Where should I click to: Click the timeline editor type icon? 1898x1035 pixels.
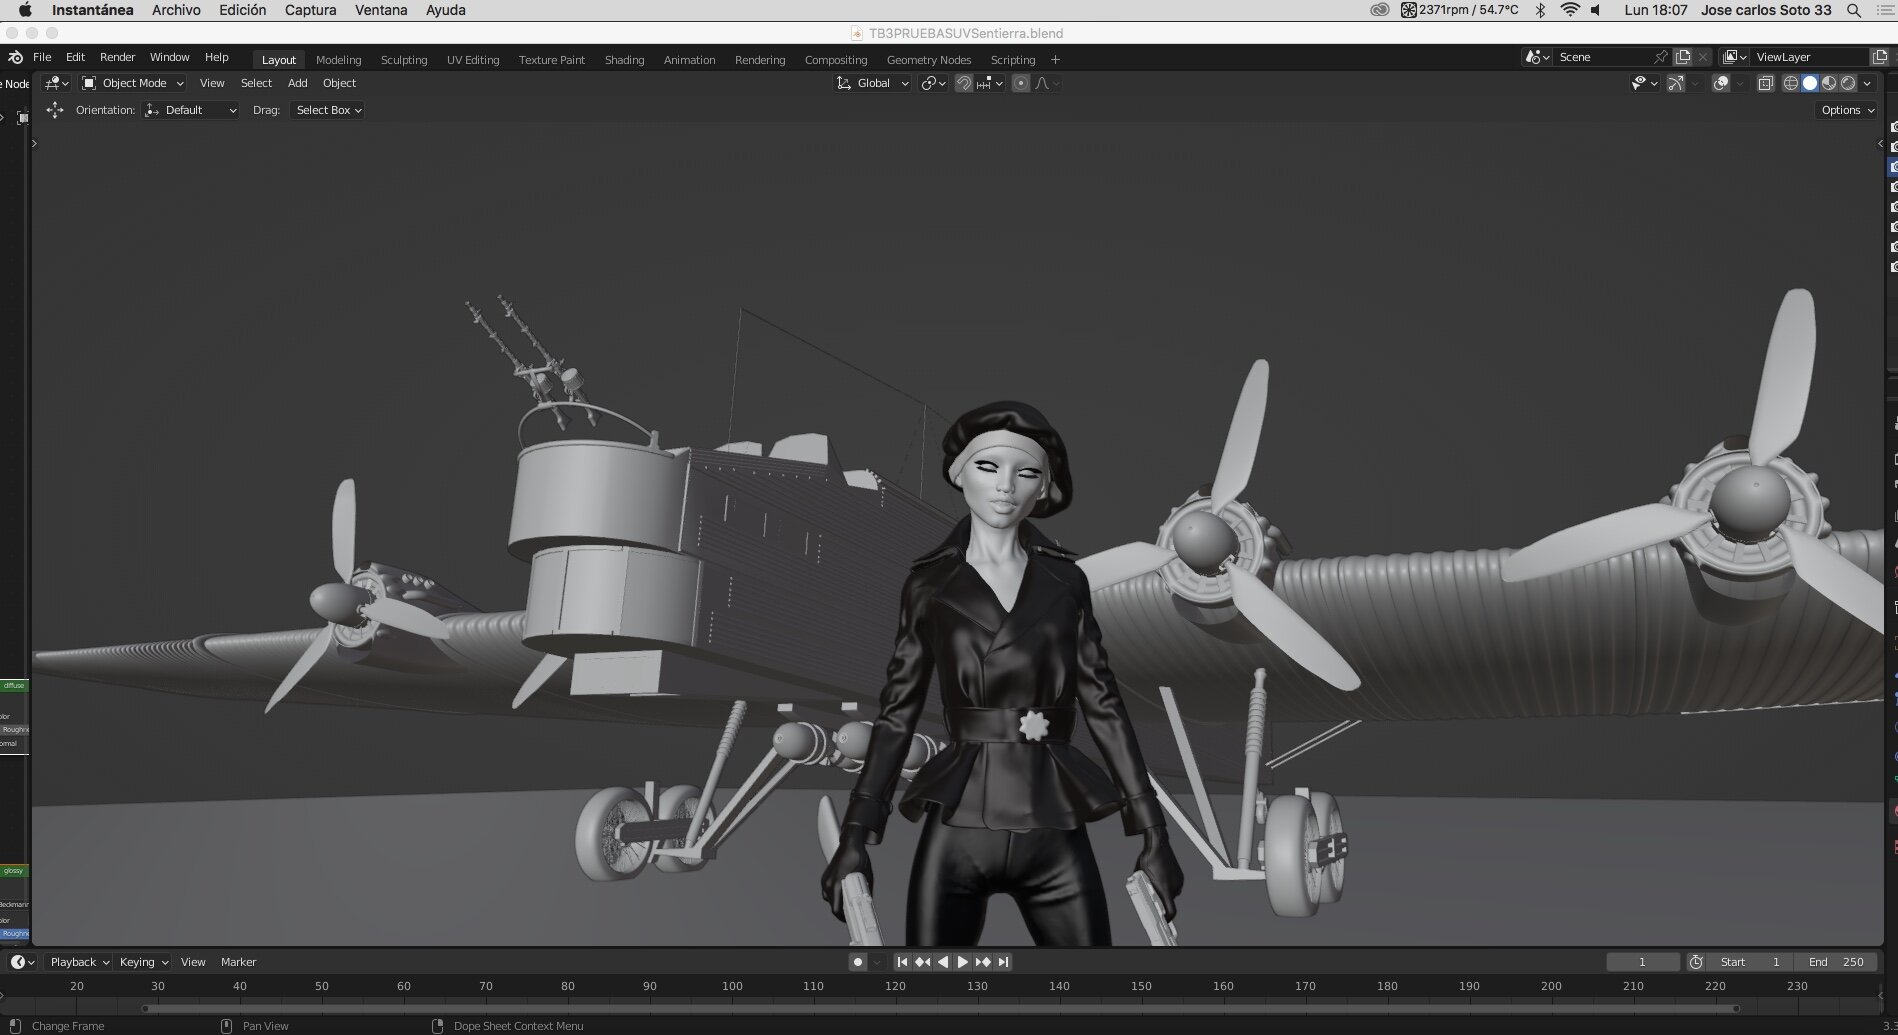(23, 962)
